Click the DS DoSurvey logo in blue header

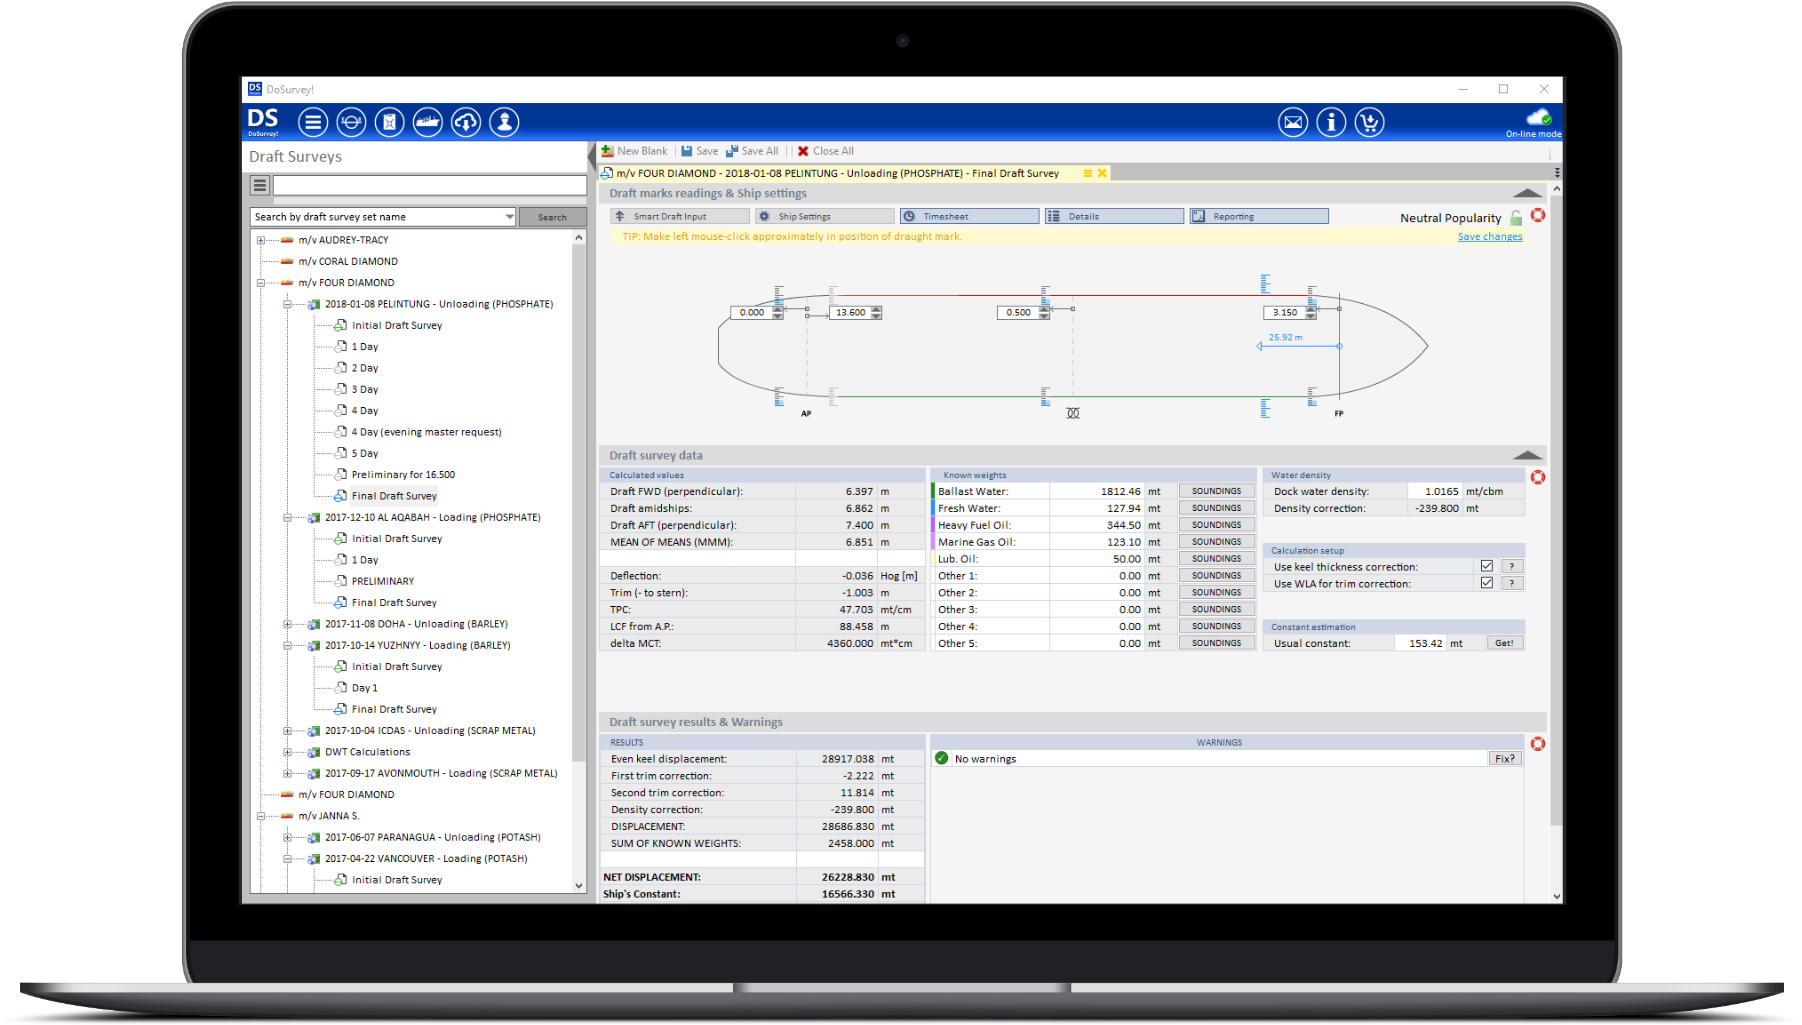pyautogui.click(x=263, y=122)
